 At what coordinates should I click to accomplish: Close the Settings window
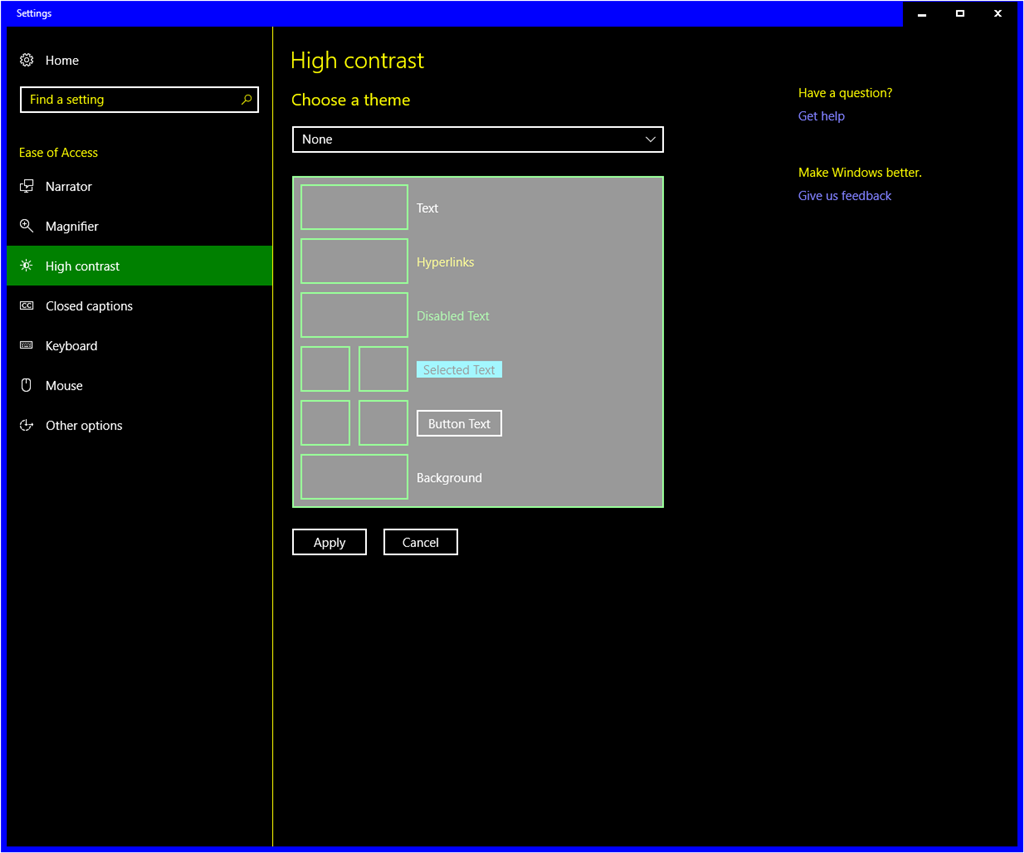tap(997, 14)
